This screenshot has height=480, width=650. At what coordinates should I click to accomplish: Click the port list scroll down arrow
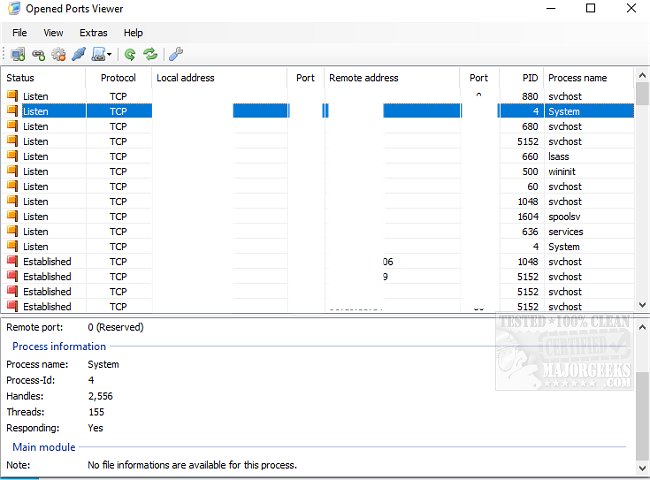(641, 305)
